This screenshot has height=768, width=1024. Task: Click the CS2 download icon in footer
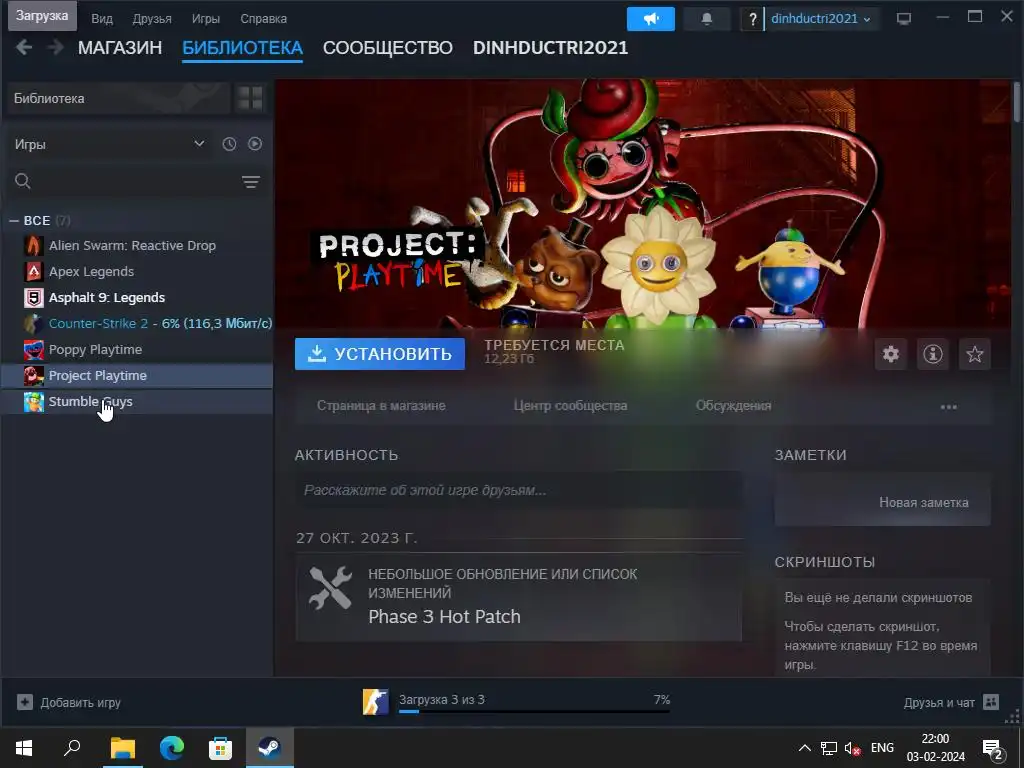(376, 702)
